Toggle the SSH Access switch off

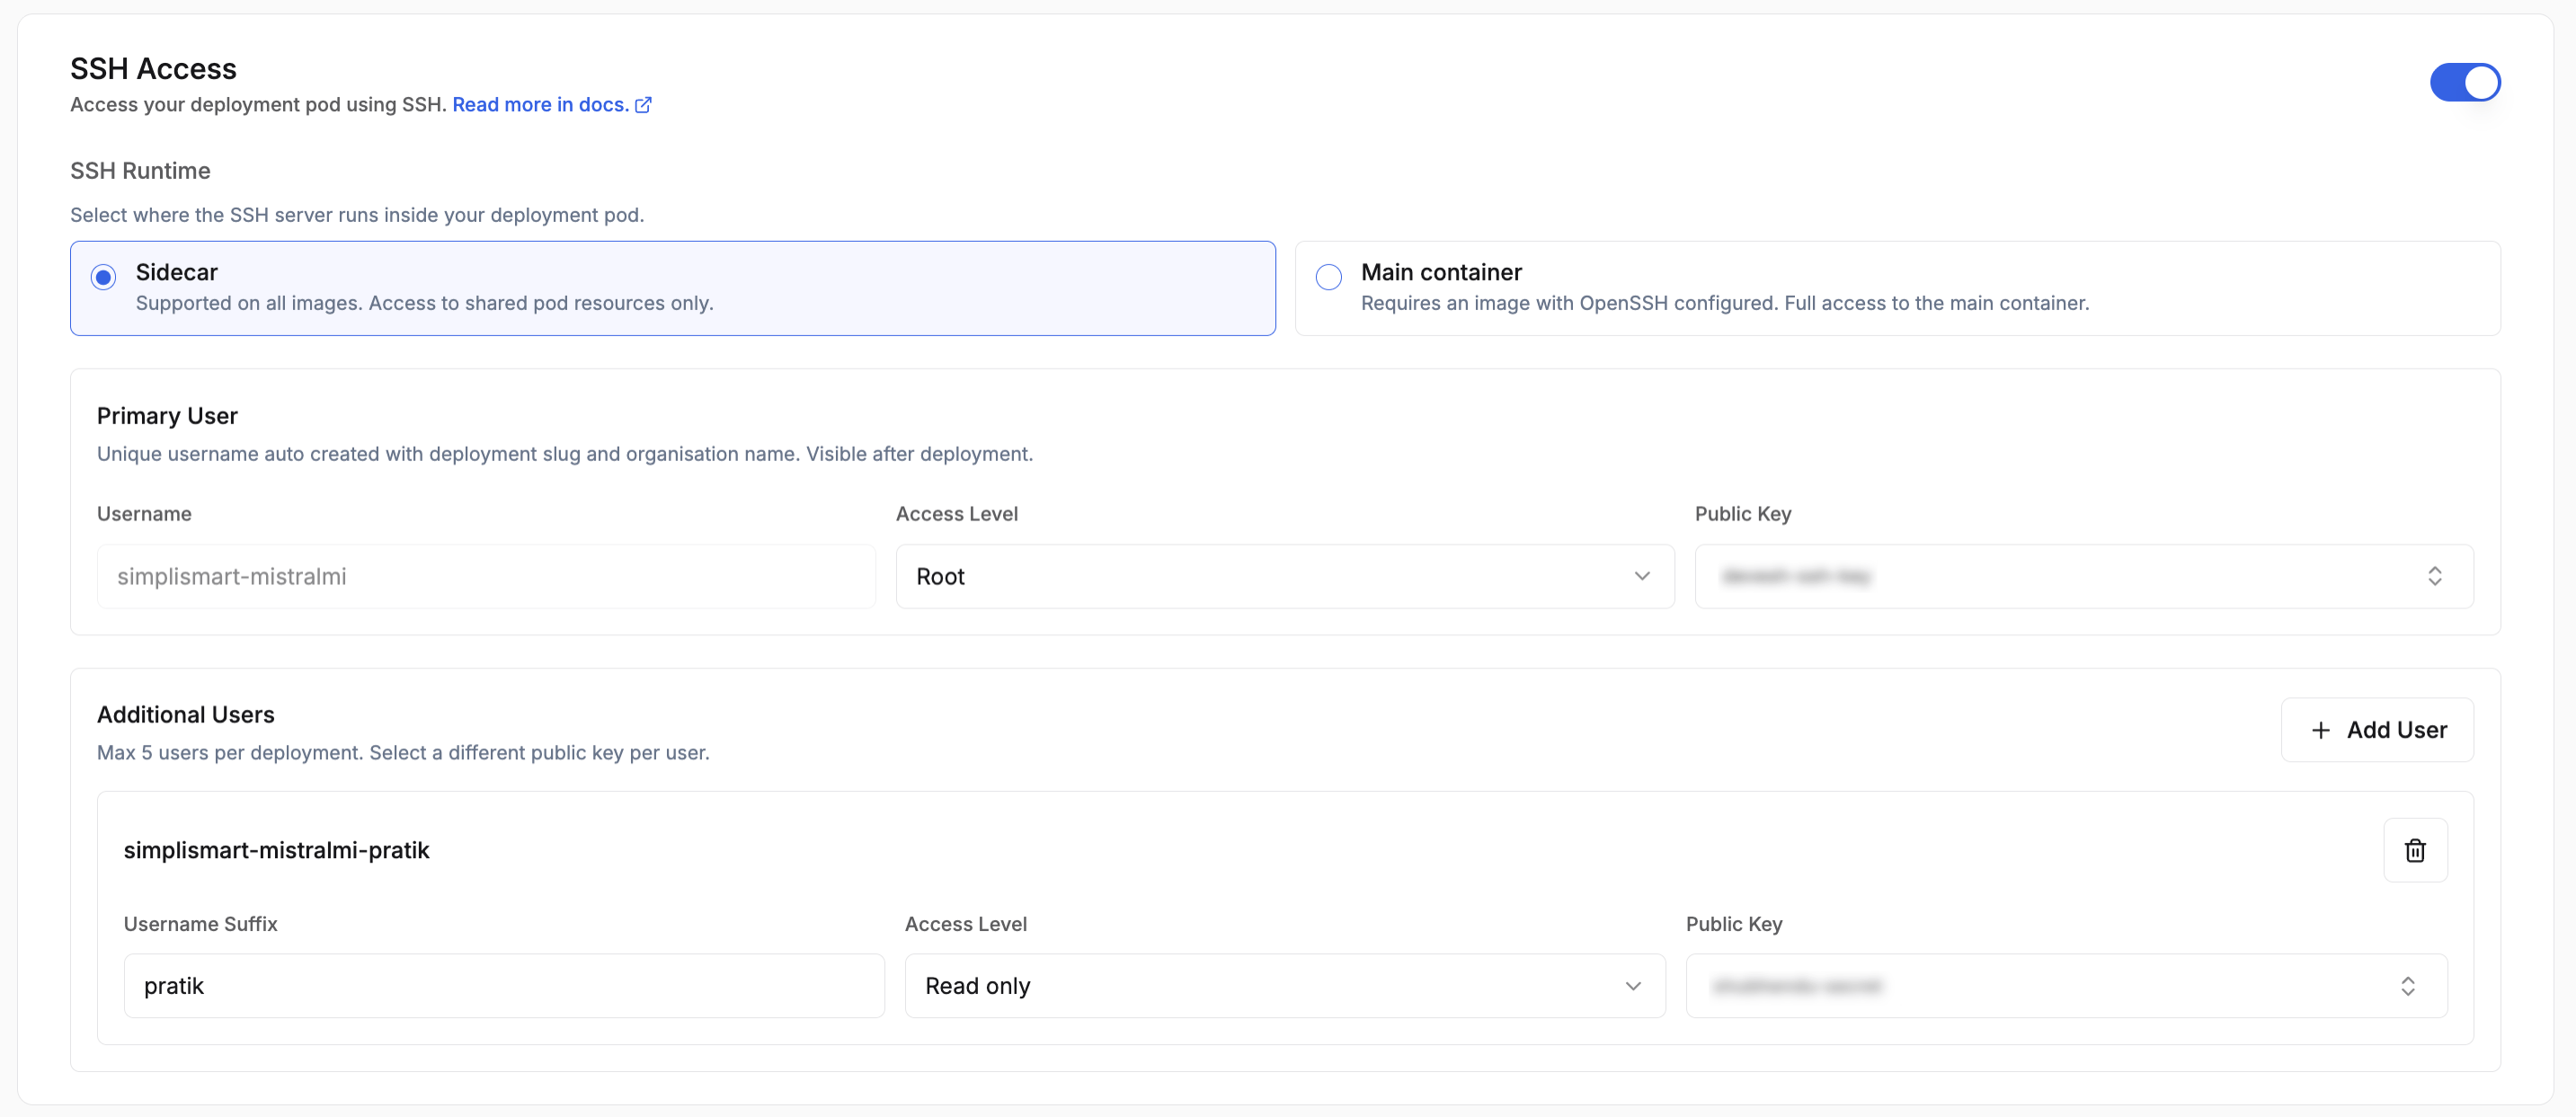click(2464, 82)
